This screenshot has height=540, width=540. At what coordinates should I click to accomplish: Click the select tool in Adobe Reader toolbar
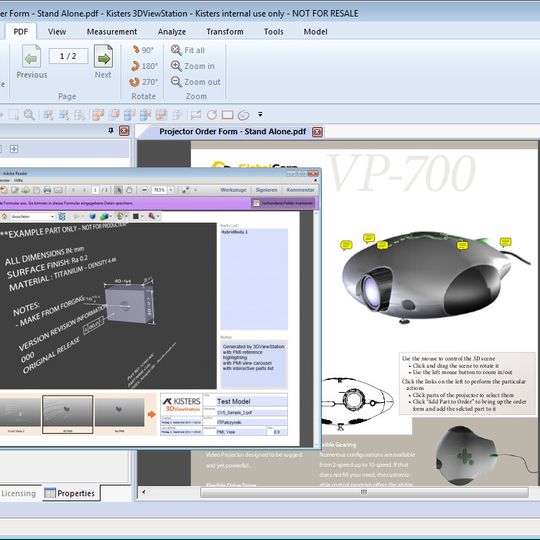tap(118, 190)
